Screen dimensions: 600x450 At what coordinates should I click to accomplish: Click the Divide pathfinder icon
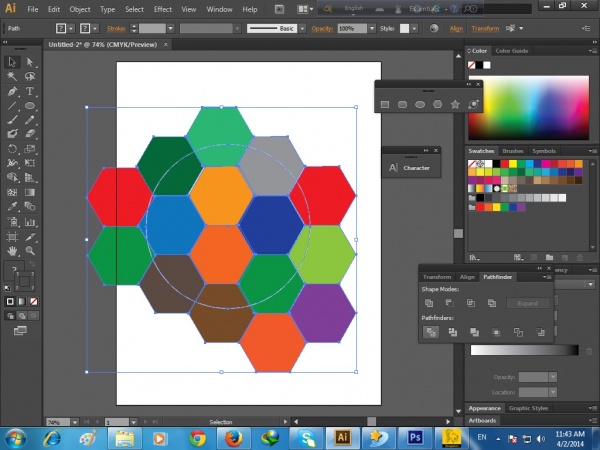[429, 331]
